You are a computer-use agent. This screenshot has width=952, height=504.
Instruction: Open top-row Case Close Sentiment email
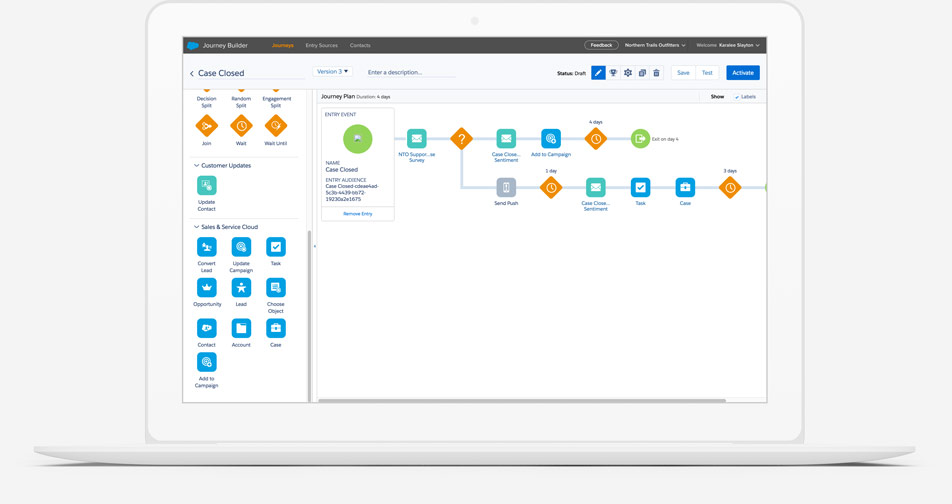coord(506,138)
